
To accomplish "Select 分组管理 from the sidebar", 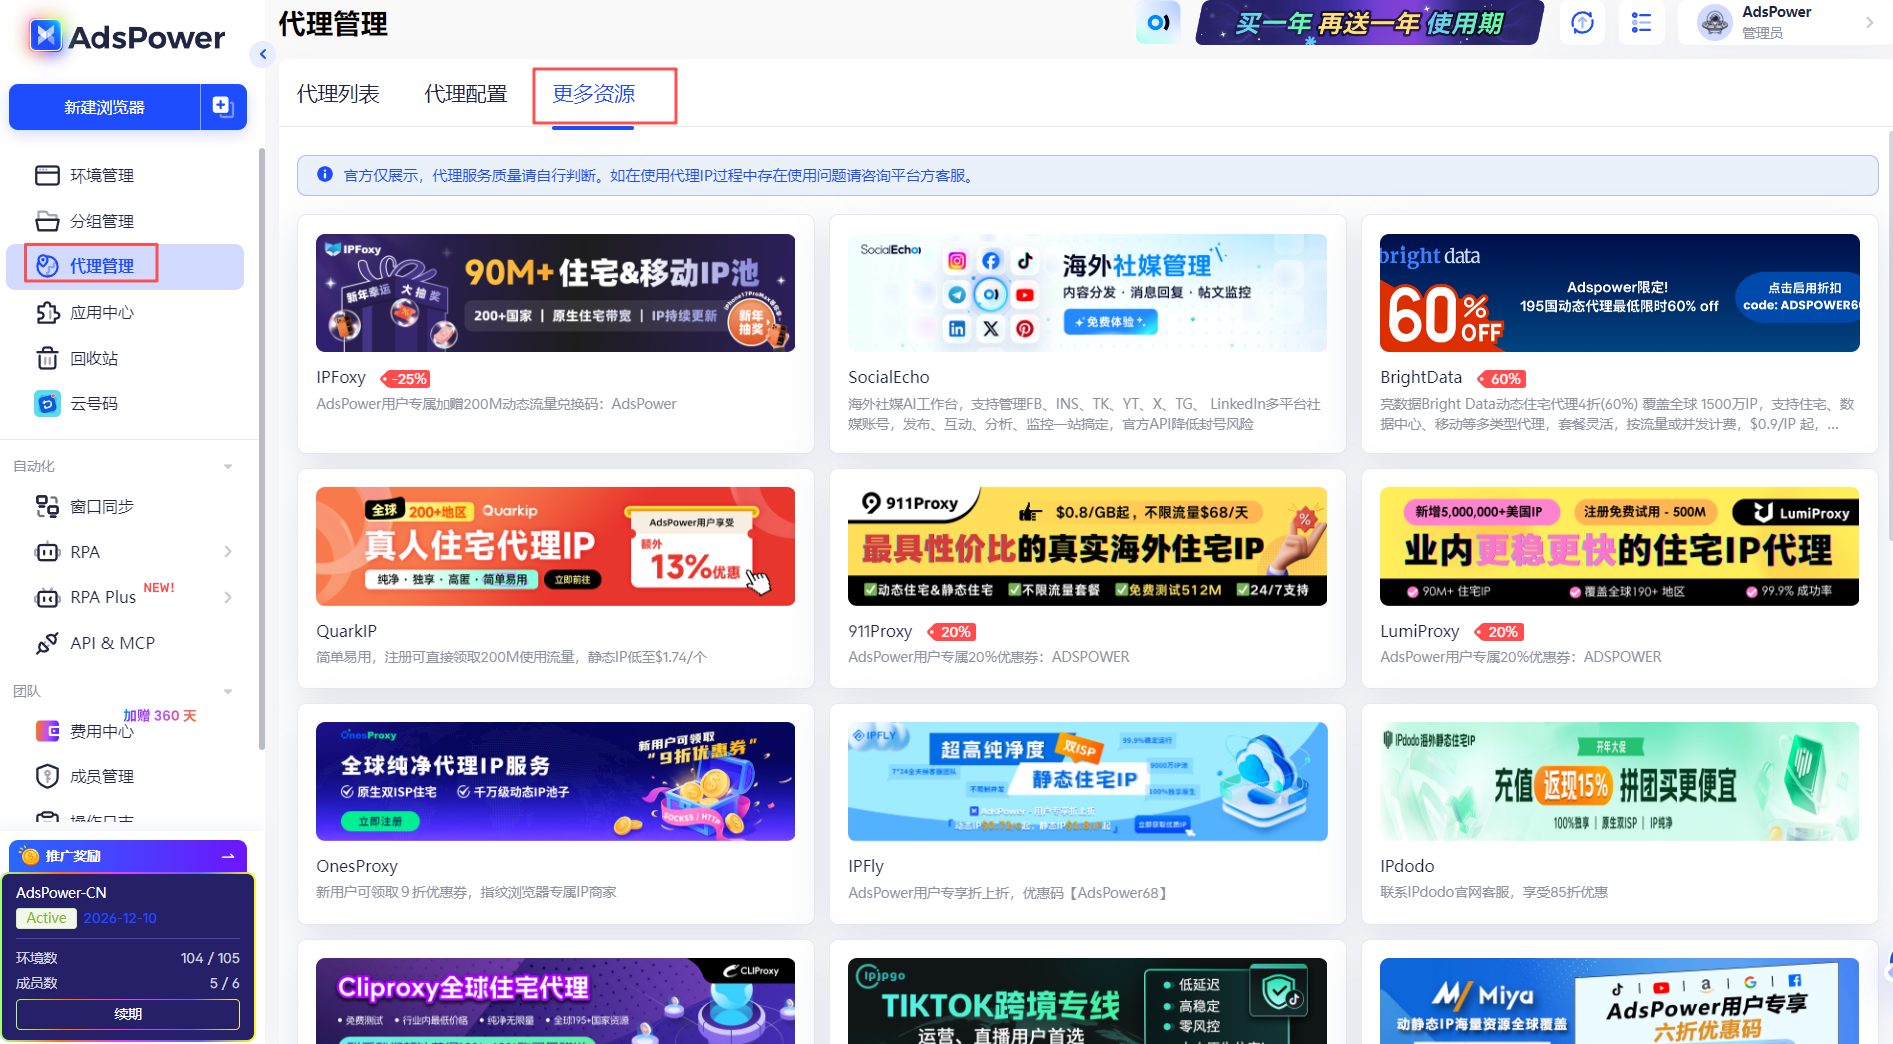I will click(102, 221).
